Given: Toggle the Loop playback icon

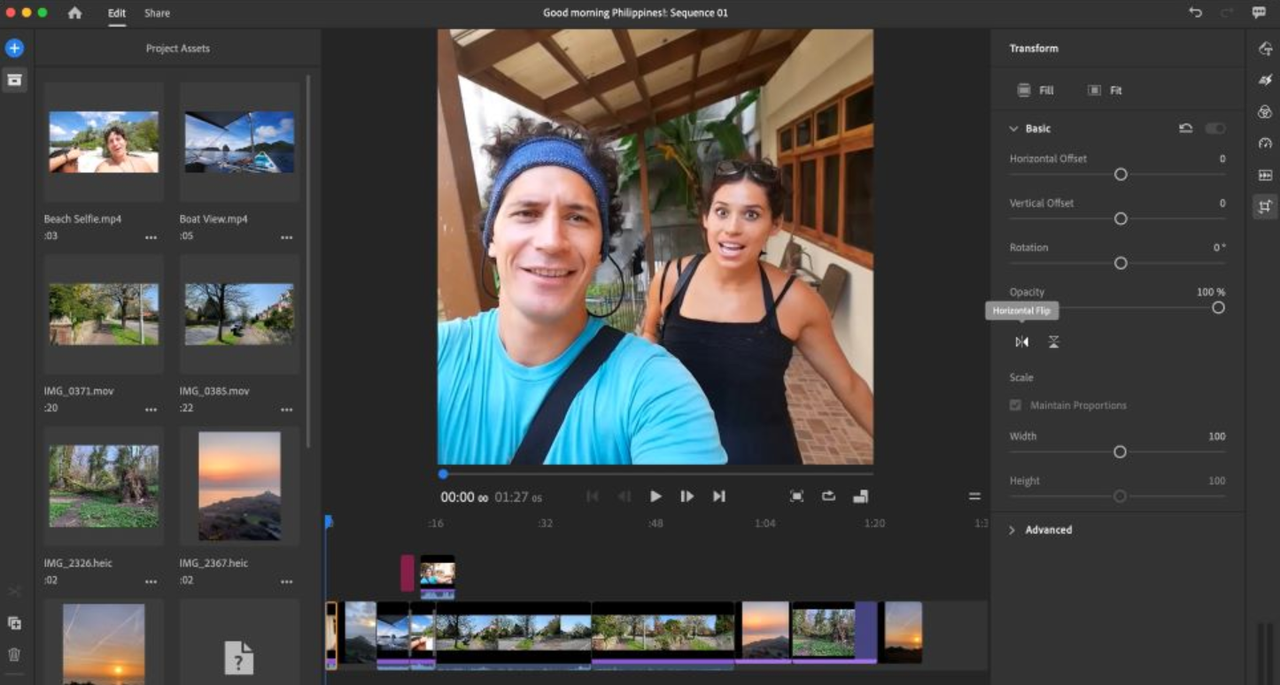Looking at the screenshot, I should [x=829, y=496].
